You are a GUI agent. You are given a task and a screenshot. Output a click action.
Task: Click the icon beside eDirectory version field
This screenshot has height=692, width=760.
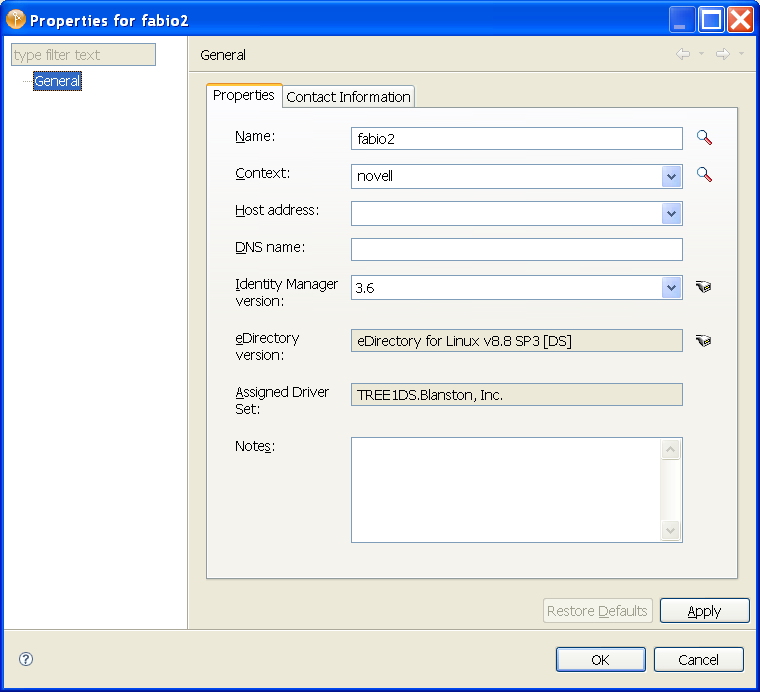pyautogui.click(x=704, y=341)
